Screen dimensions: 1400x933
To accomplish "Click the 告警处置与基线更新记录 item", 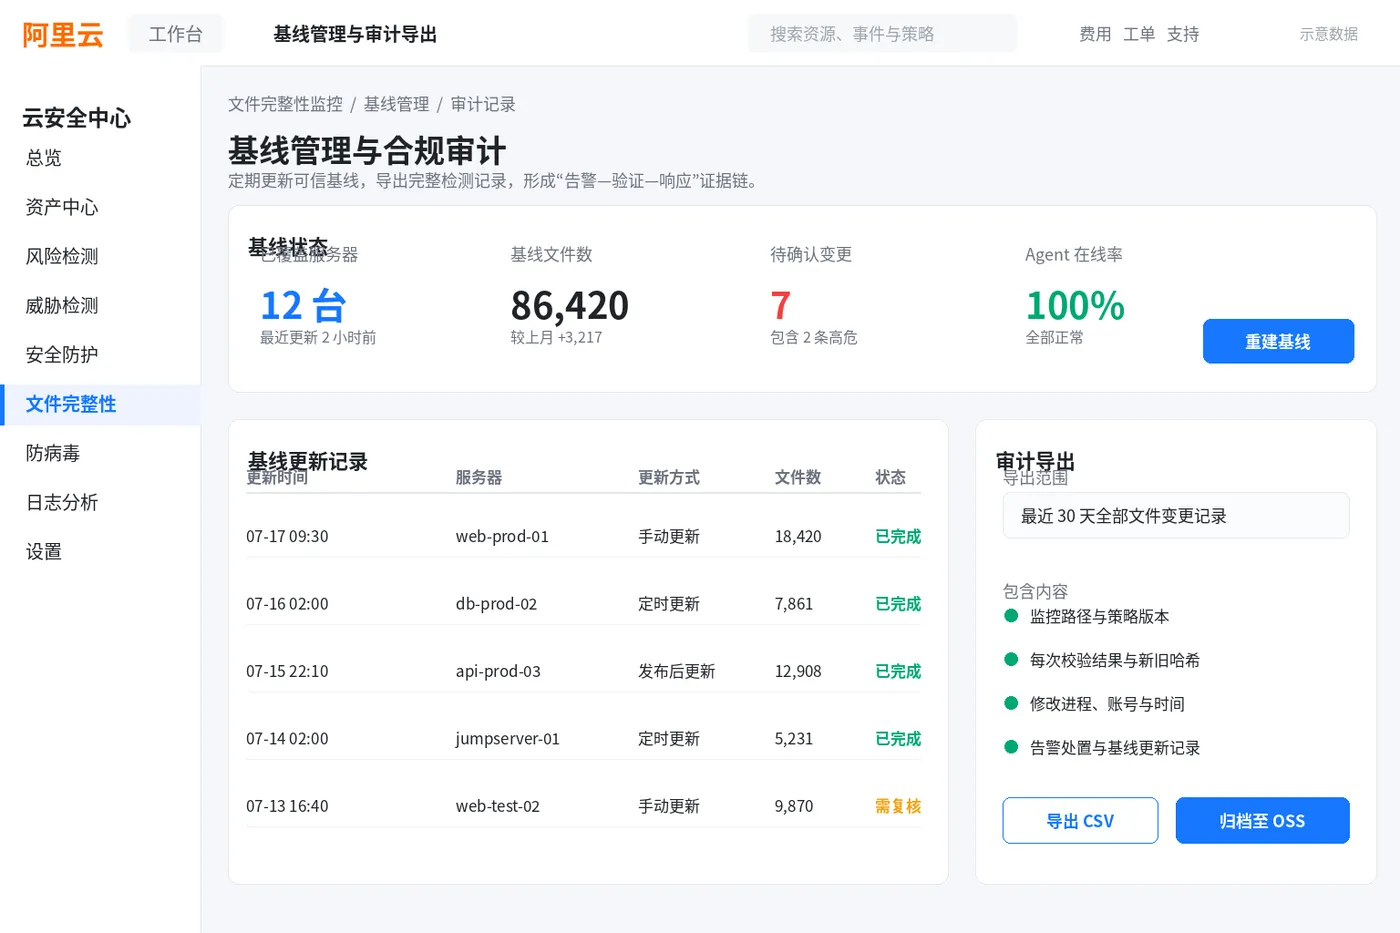I will [x=1115, y=748].
